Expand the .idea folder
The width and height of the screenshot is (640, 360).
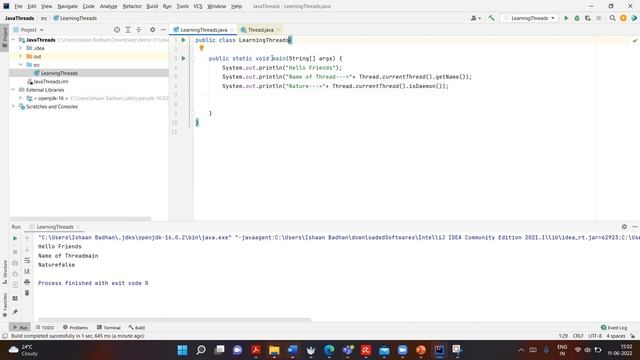point(20,48)
